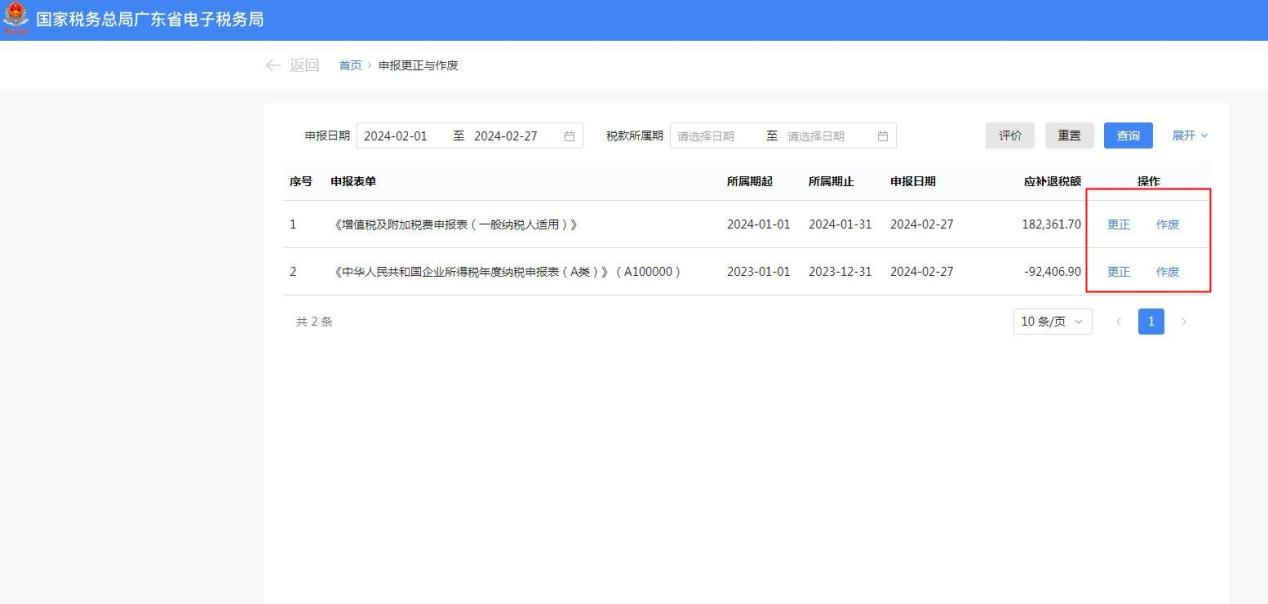The width and height of the screenshot is (1268, 604).
Task: Click 申报日期 start date field 2024-02-01
Action: [396, 136]
